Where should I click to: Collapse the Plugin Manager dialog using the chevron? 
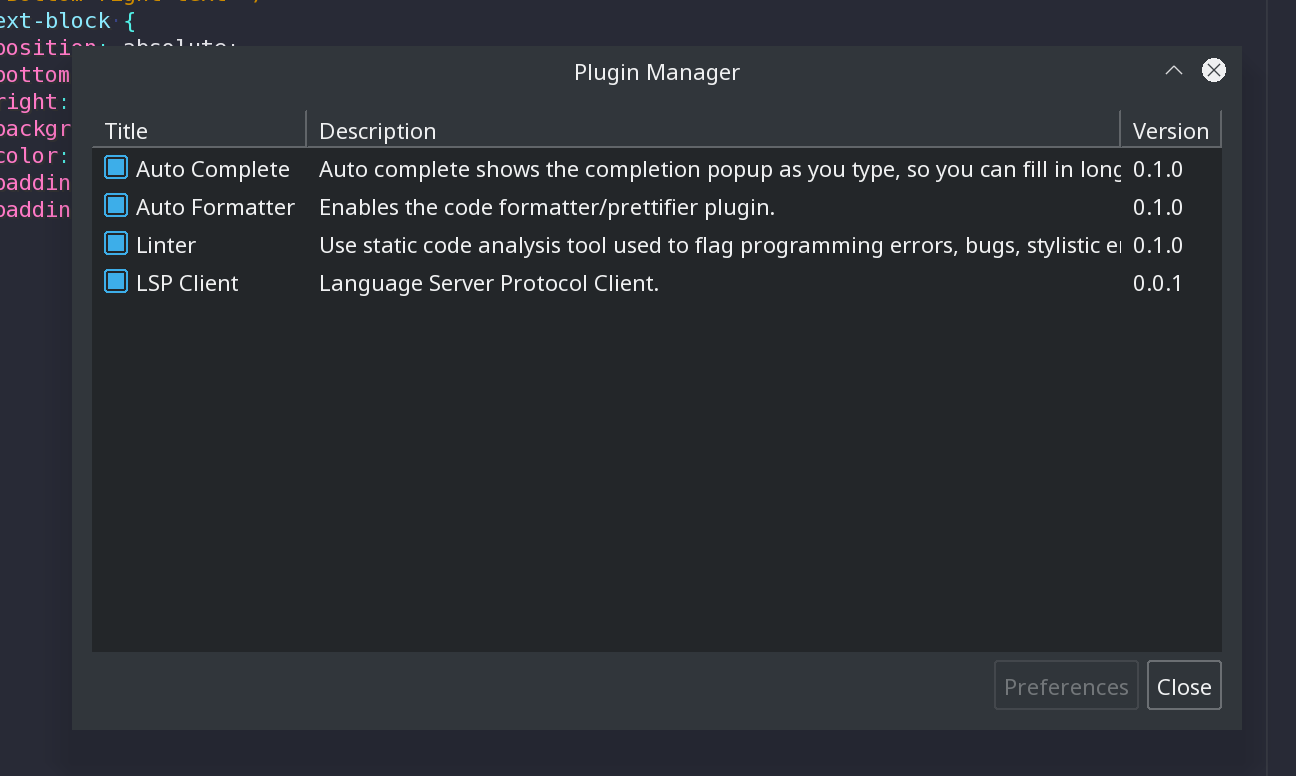pos(1173,71)
